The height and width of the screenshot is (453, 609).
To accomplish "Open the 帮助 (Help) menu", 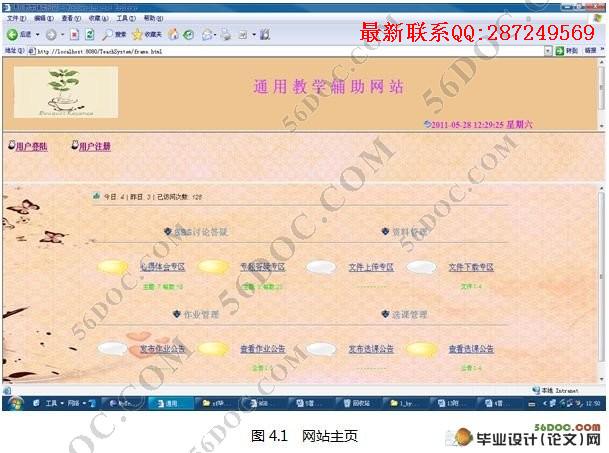I will [x=153, y=18].
